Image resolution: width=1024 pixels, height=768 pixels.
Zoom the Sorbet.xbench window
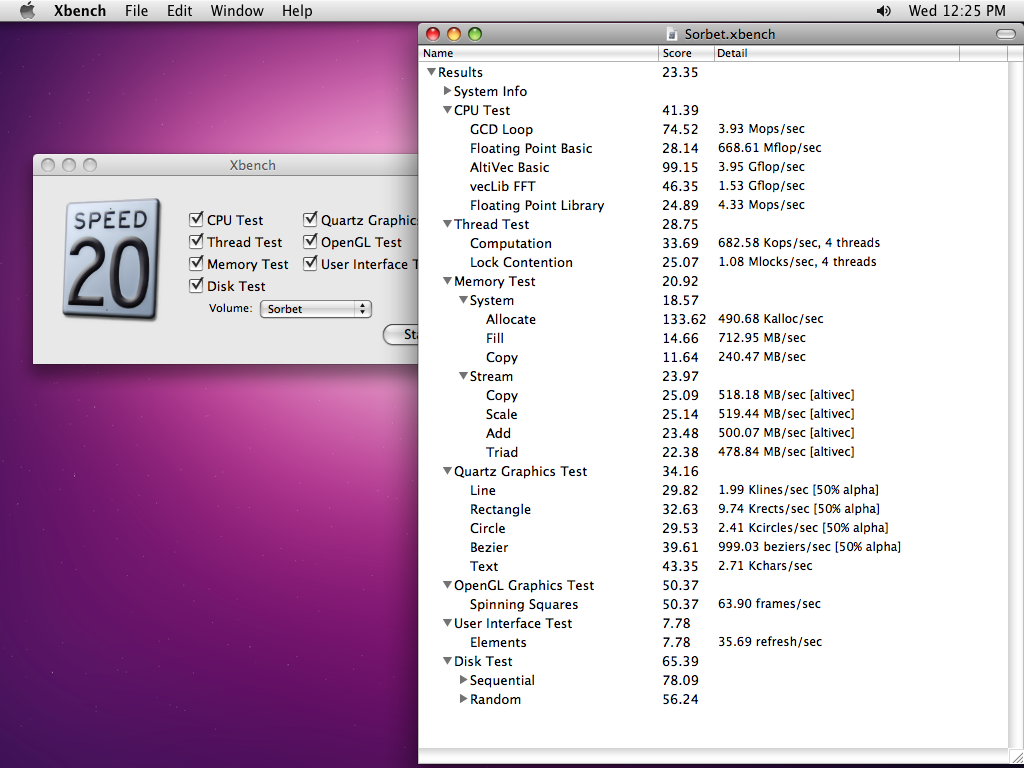(x=475, y=34)
